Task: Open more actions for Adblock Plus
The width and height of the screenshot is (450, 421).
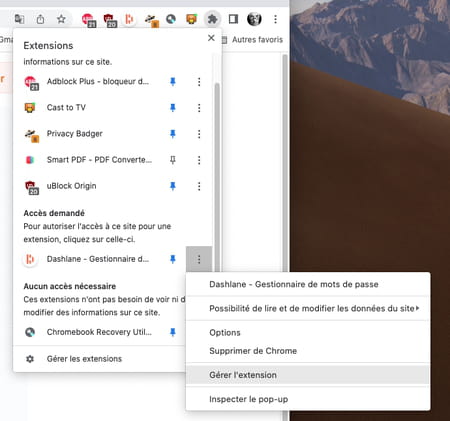Action: (199, 82)
